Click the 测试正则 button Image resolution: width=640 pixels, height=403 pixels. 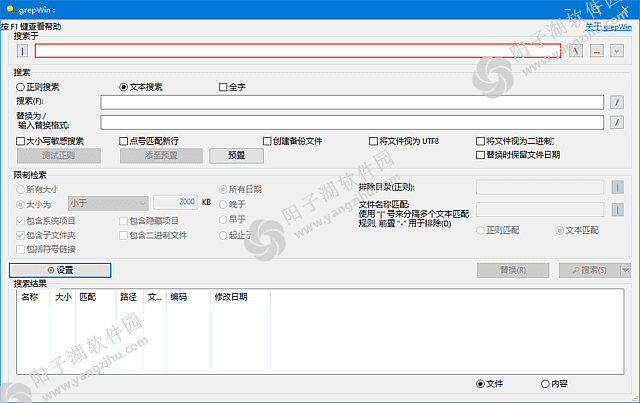click(x=59, y=156)
